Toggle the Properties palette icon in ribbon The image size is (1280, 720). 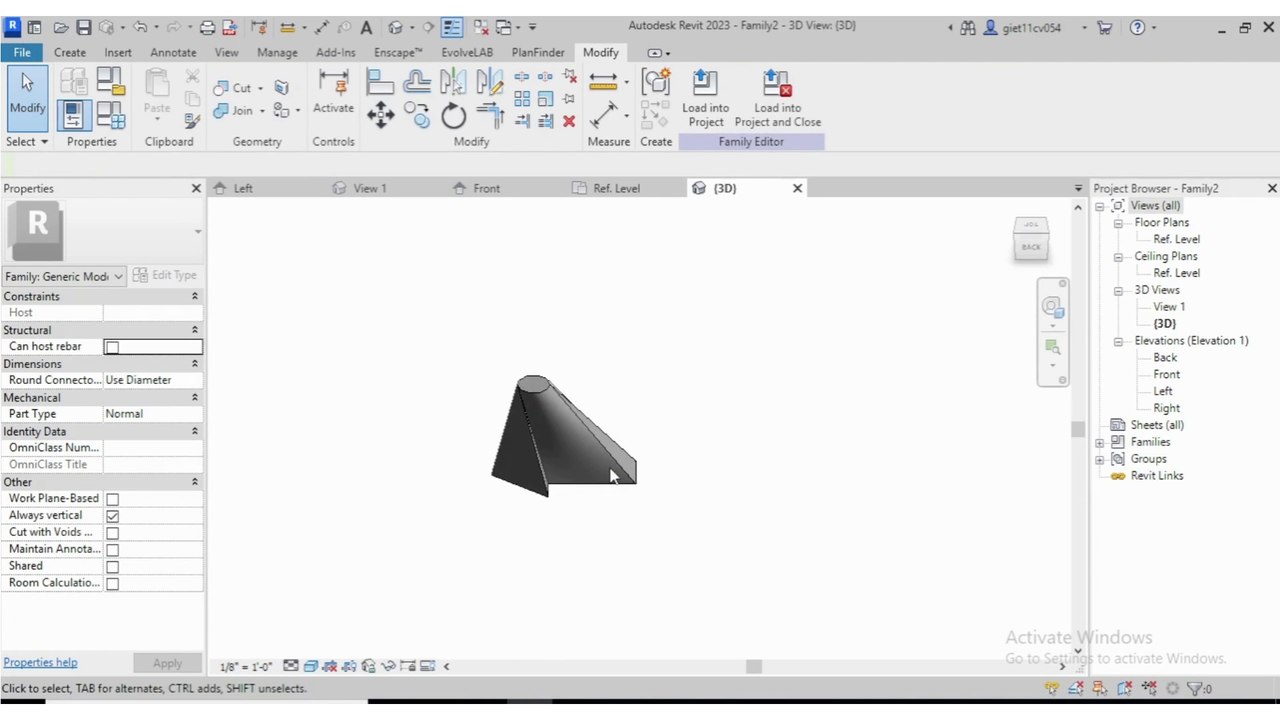coord(73,115)
